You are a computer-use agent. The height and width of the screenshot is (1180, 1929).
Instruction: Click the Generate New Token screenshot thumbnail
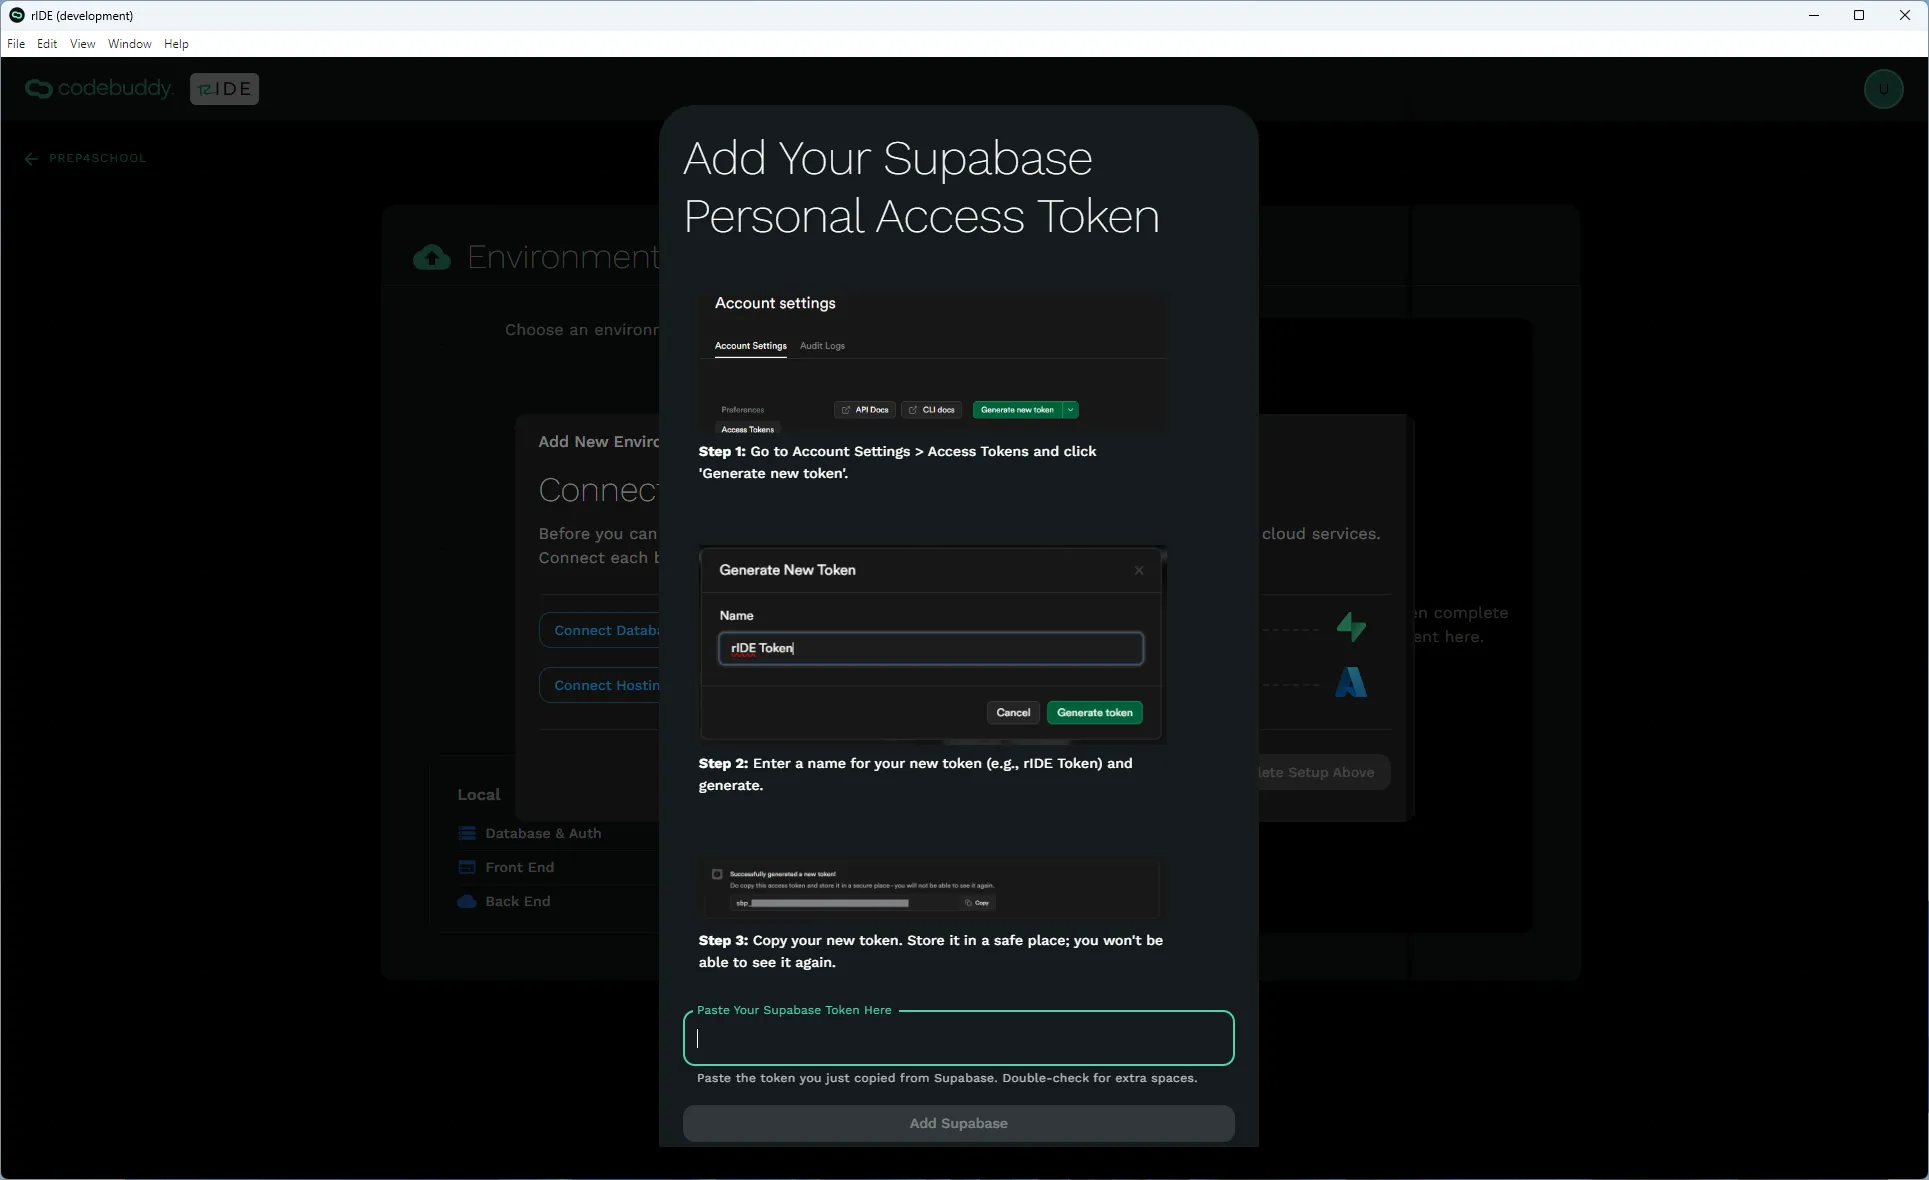pos(932,644)
